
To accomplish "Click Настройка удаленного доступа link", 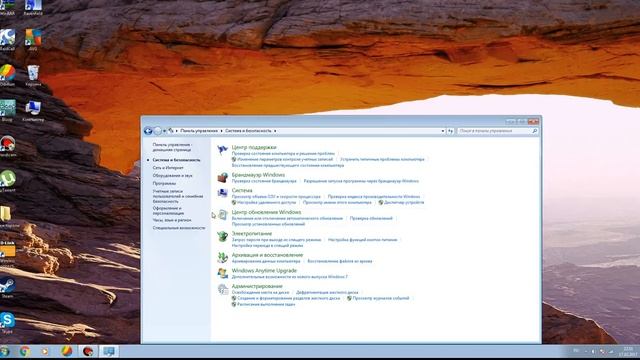I will click(267, 202).
